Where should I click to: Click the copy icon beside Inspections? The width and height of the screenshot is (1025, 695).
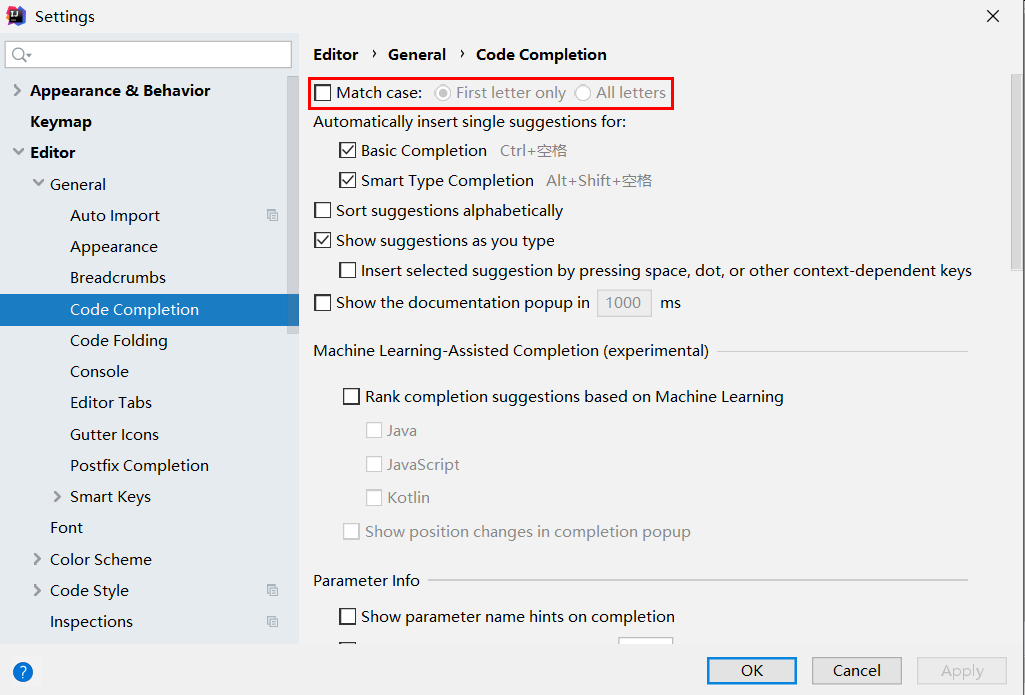[272, 621]
